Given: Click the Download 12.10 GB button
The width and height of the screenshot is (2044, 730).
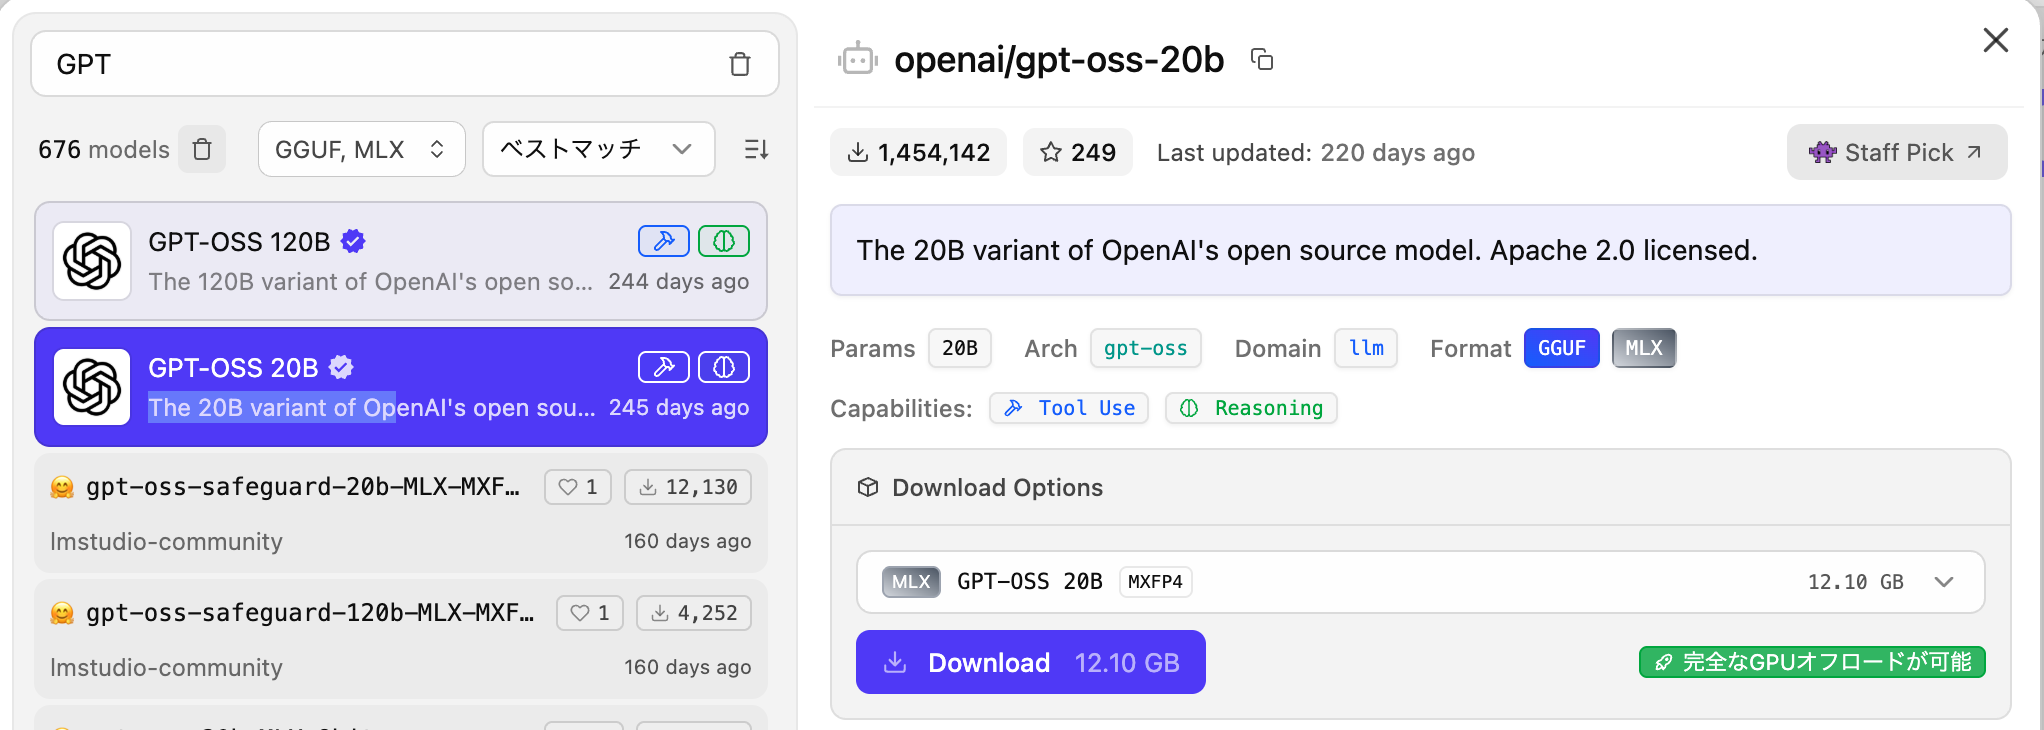Looking at the screenshot, I should (x=1030, y=662).
